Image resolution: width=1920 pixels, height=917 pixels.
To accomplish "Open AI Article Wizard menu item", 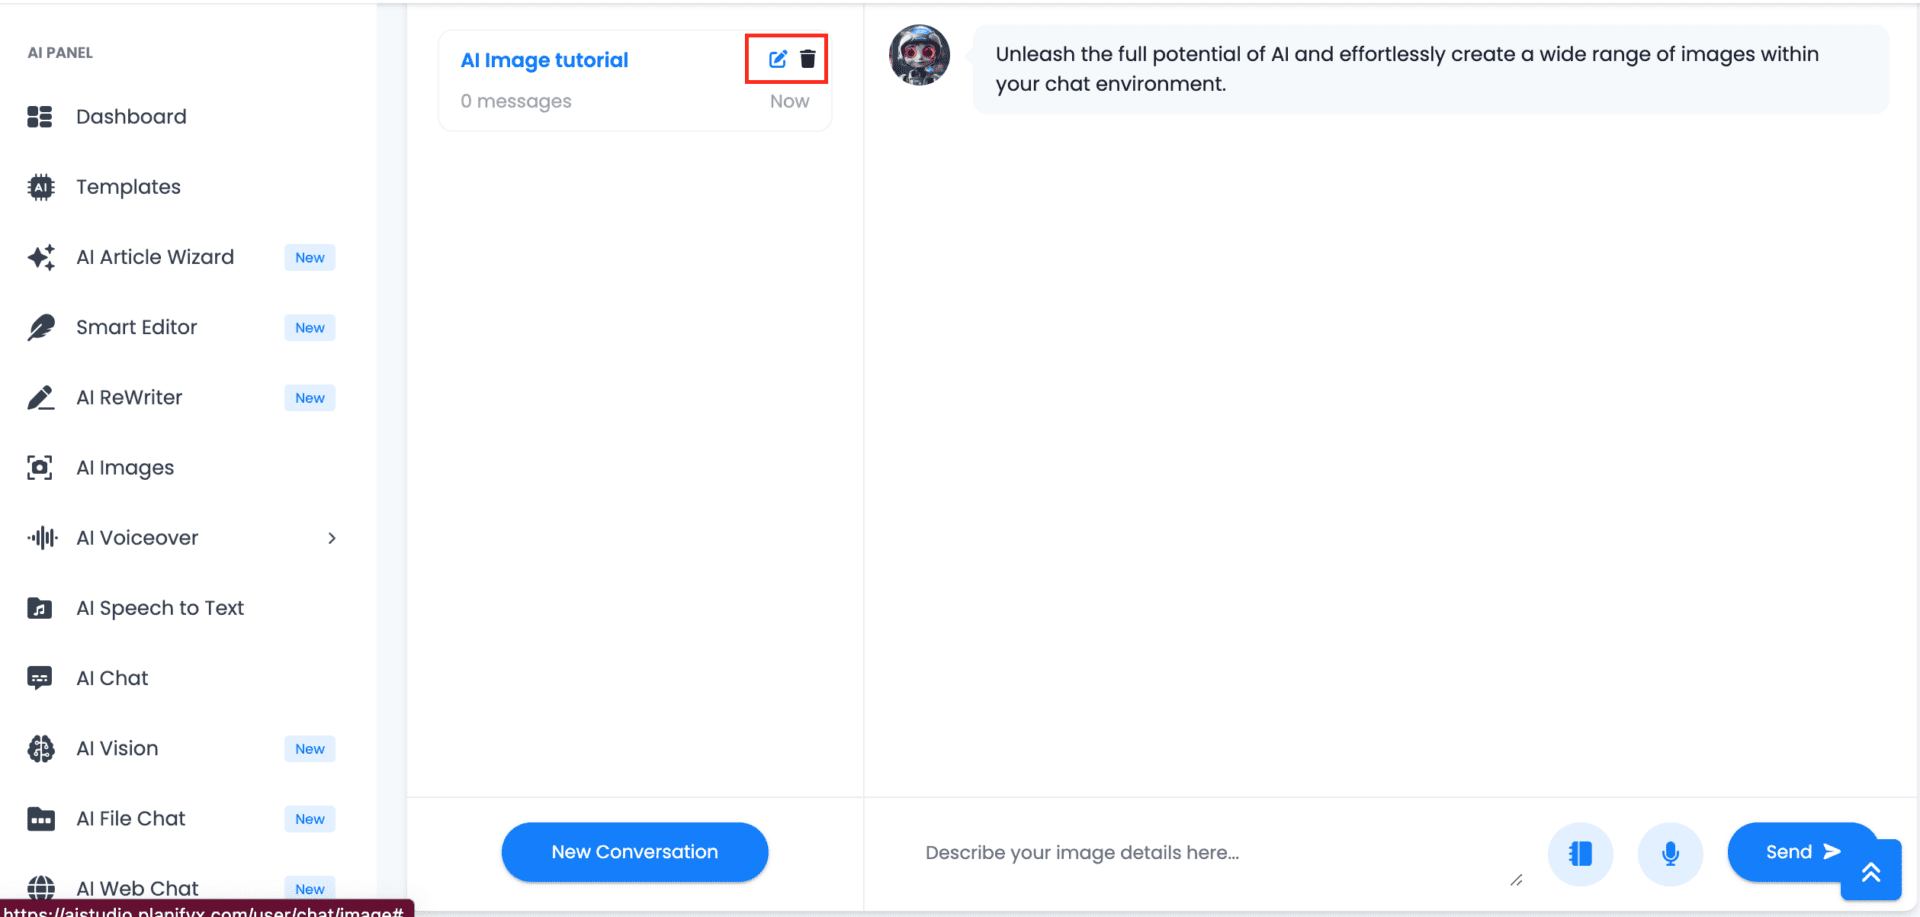I will click(155, 257).
